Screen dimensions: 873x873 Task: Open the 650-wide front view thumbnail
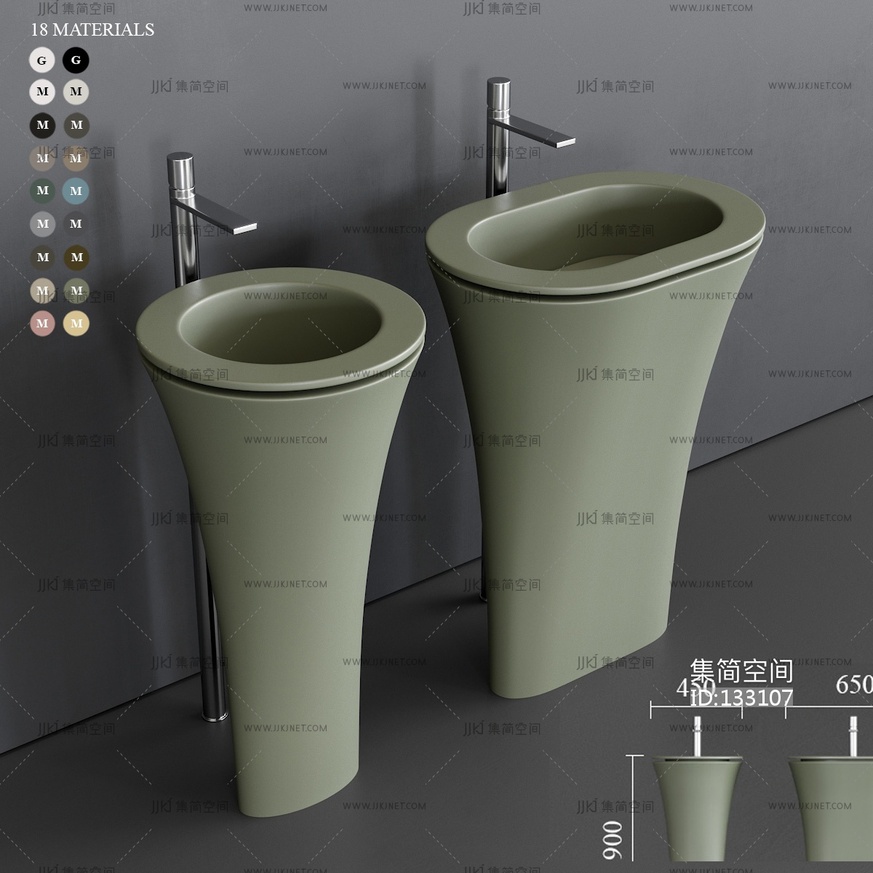tap(832, 805)
